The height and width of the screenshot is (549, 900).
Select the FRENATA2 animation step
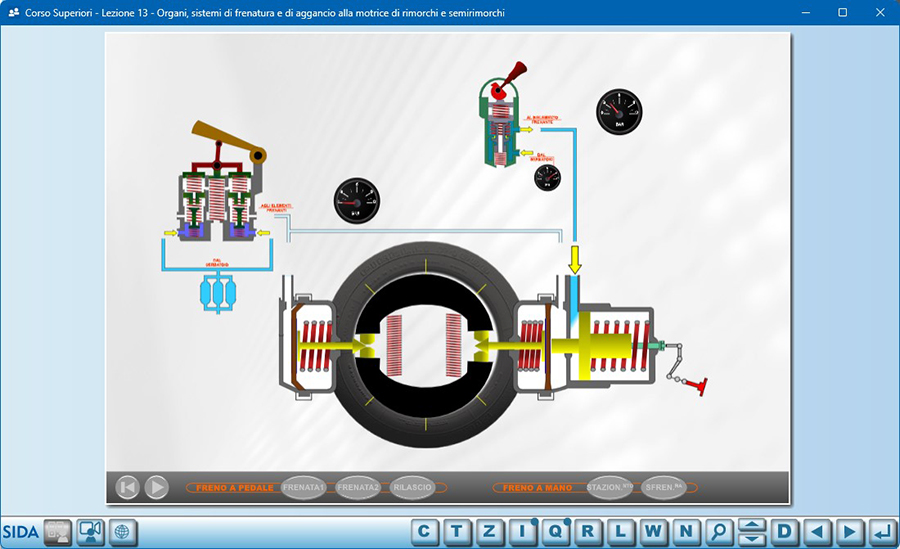(x=358, y=487)
